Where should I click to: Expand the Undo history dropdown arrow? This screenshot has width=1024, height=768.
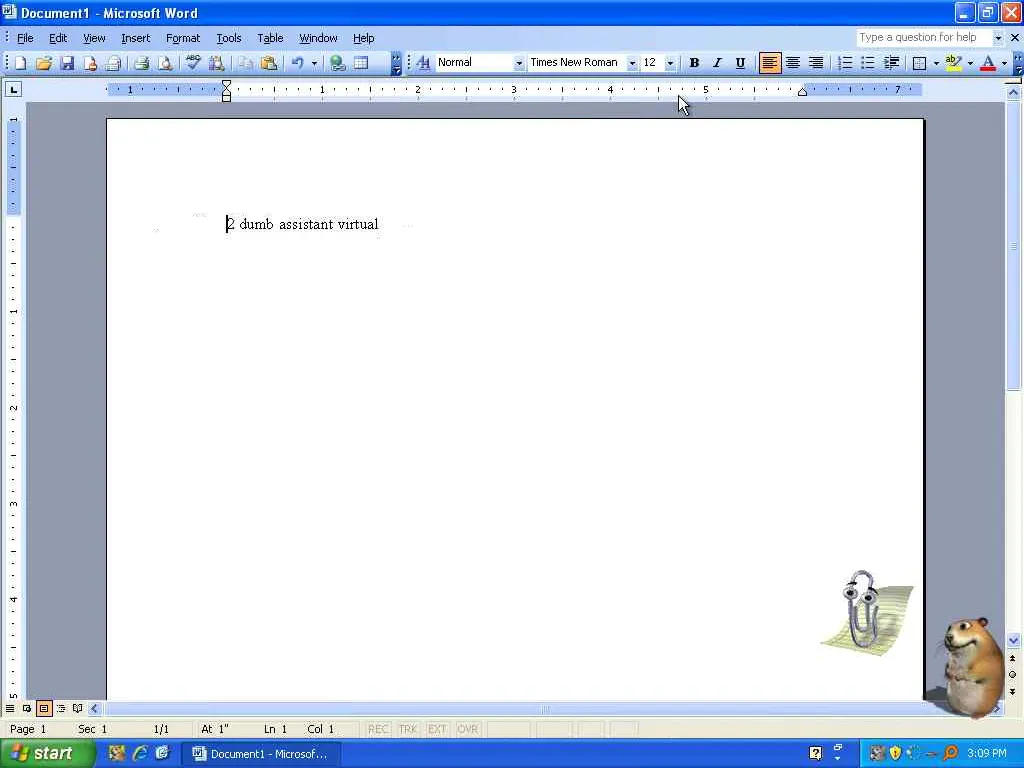coord(314,63)
